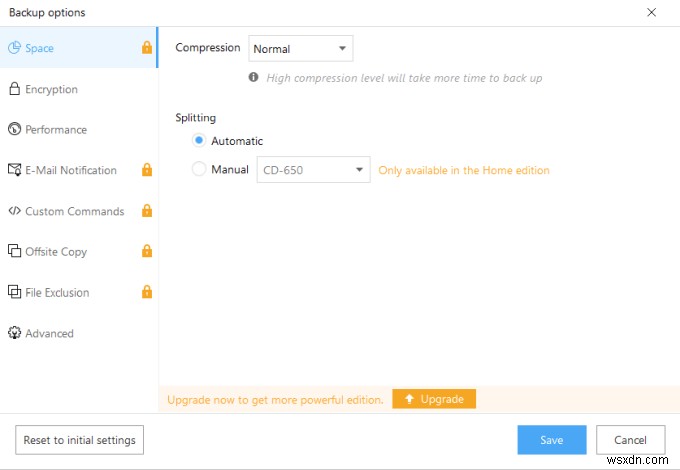This screenshot has height=470, width=680.
Task: Click the File Exclusion icon
Action: tap(15, 292)
